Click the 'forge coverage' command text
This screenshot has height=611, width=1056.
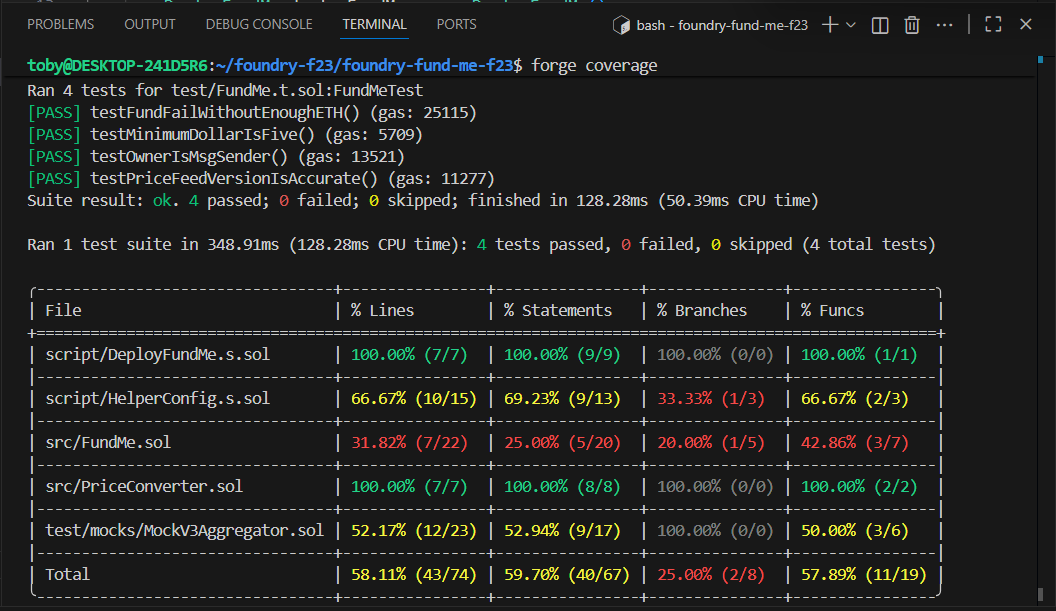[x=594, y=66]
